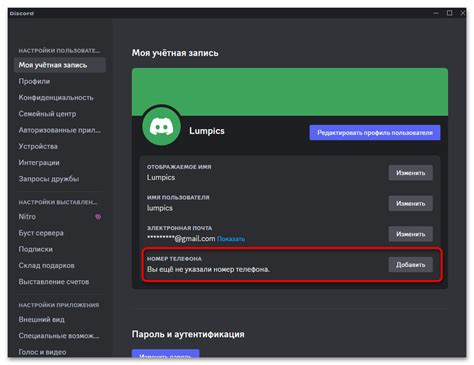Image resolution: width=474 pixels, height=365 pixels.
Task: Open the Профили settings section
Action: coord(34,81)
